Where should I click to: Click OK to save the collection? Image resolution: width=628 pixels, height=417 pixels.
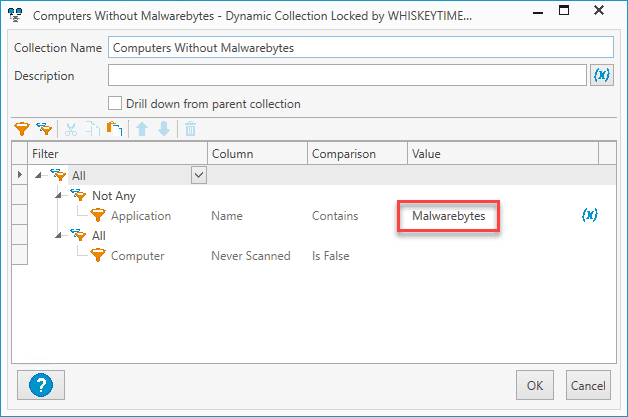click(x=535, y=385)
